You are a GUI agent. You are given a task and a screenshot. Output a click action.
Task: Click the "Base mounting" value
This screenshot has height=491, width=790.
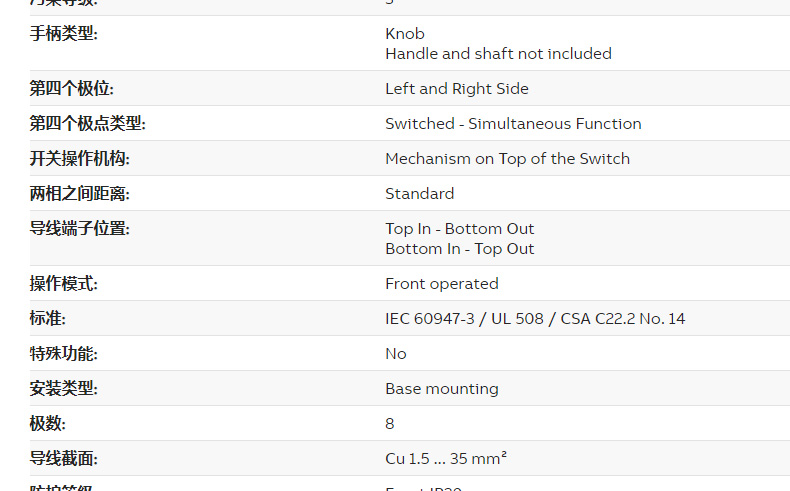(442, 389)
